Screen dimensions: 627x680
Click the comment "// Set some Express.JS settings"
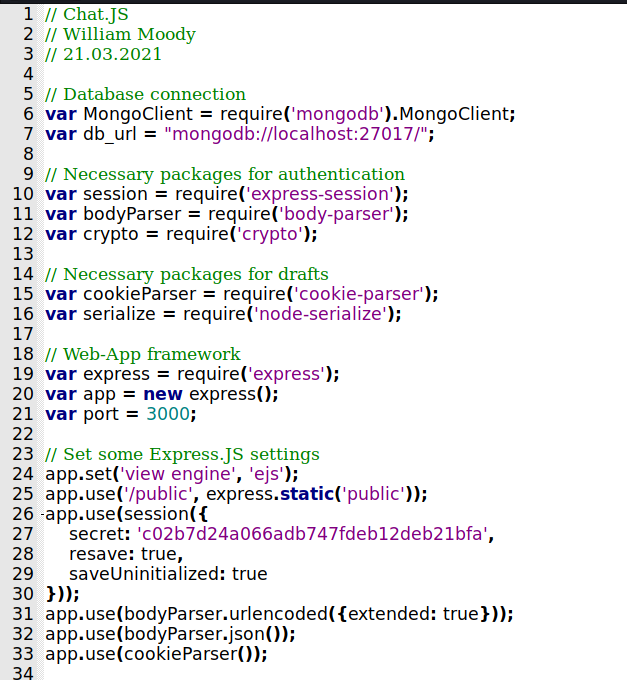(182, 454)
